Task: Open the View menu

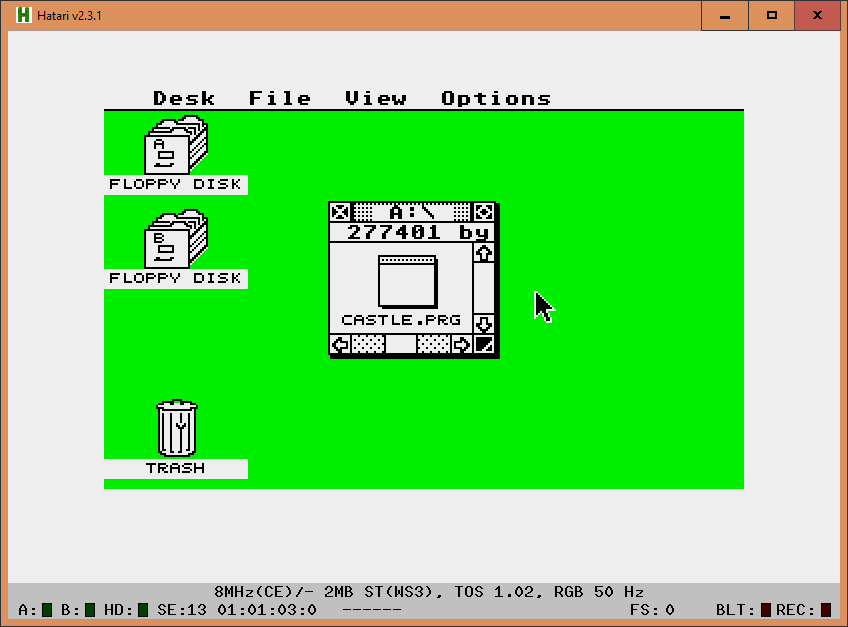Action: (376, 98)
